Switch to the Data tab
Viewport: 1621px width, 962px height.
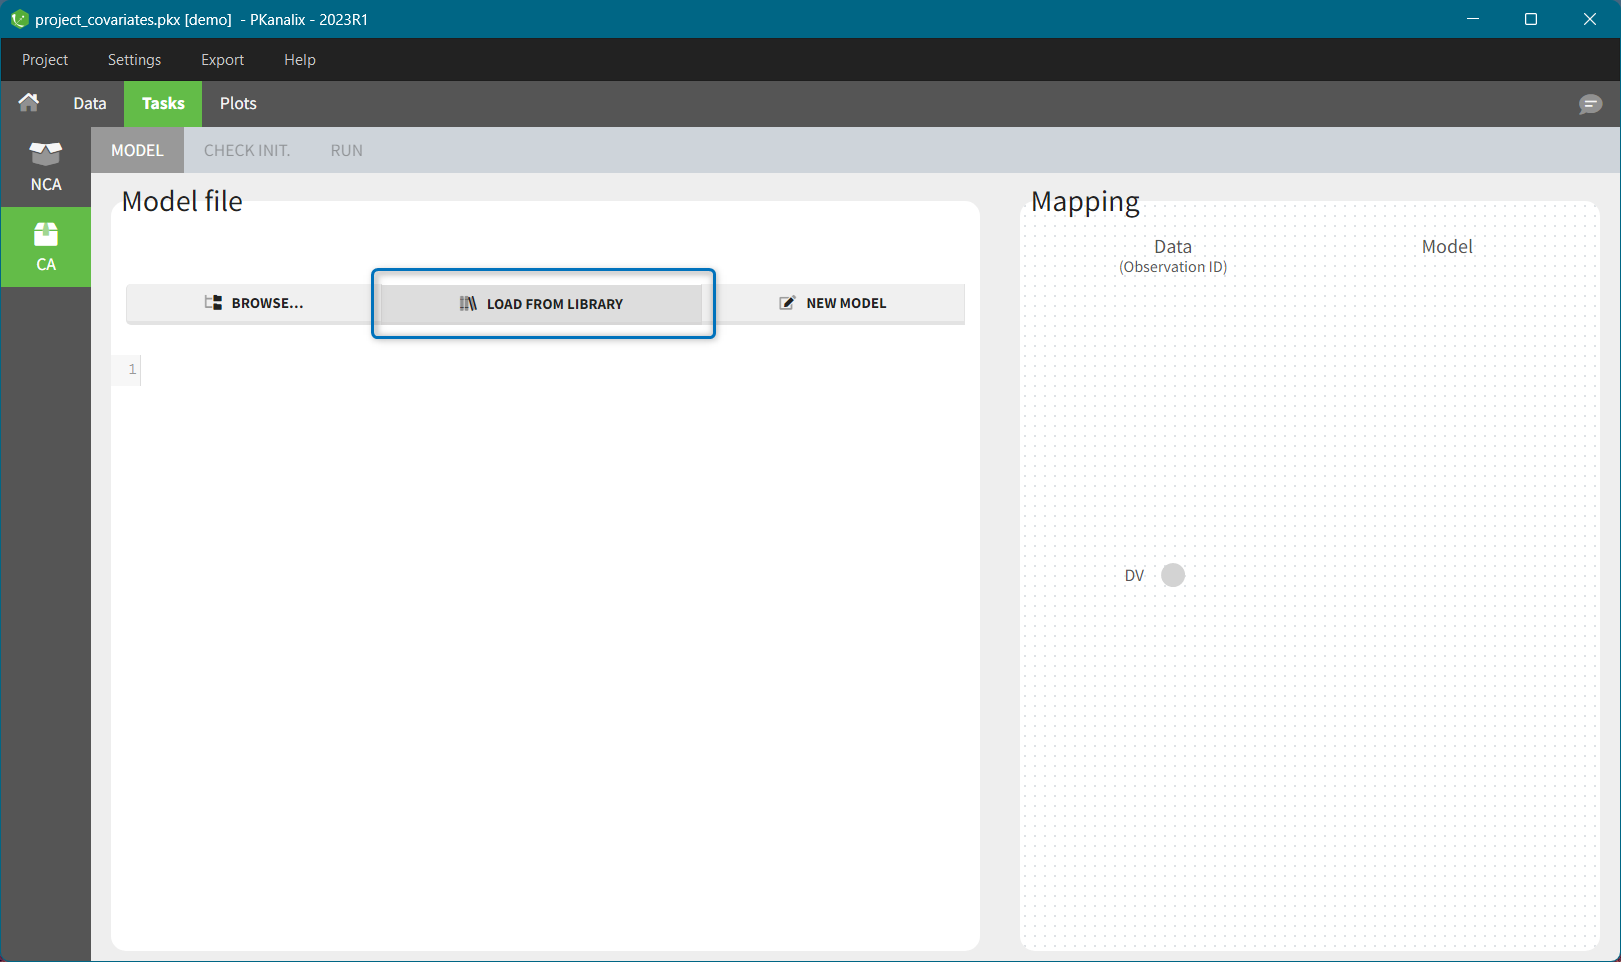point(90,104)
